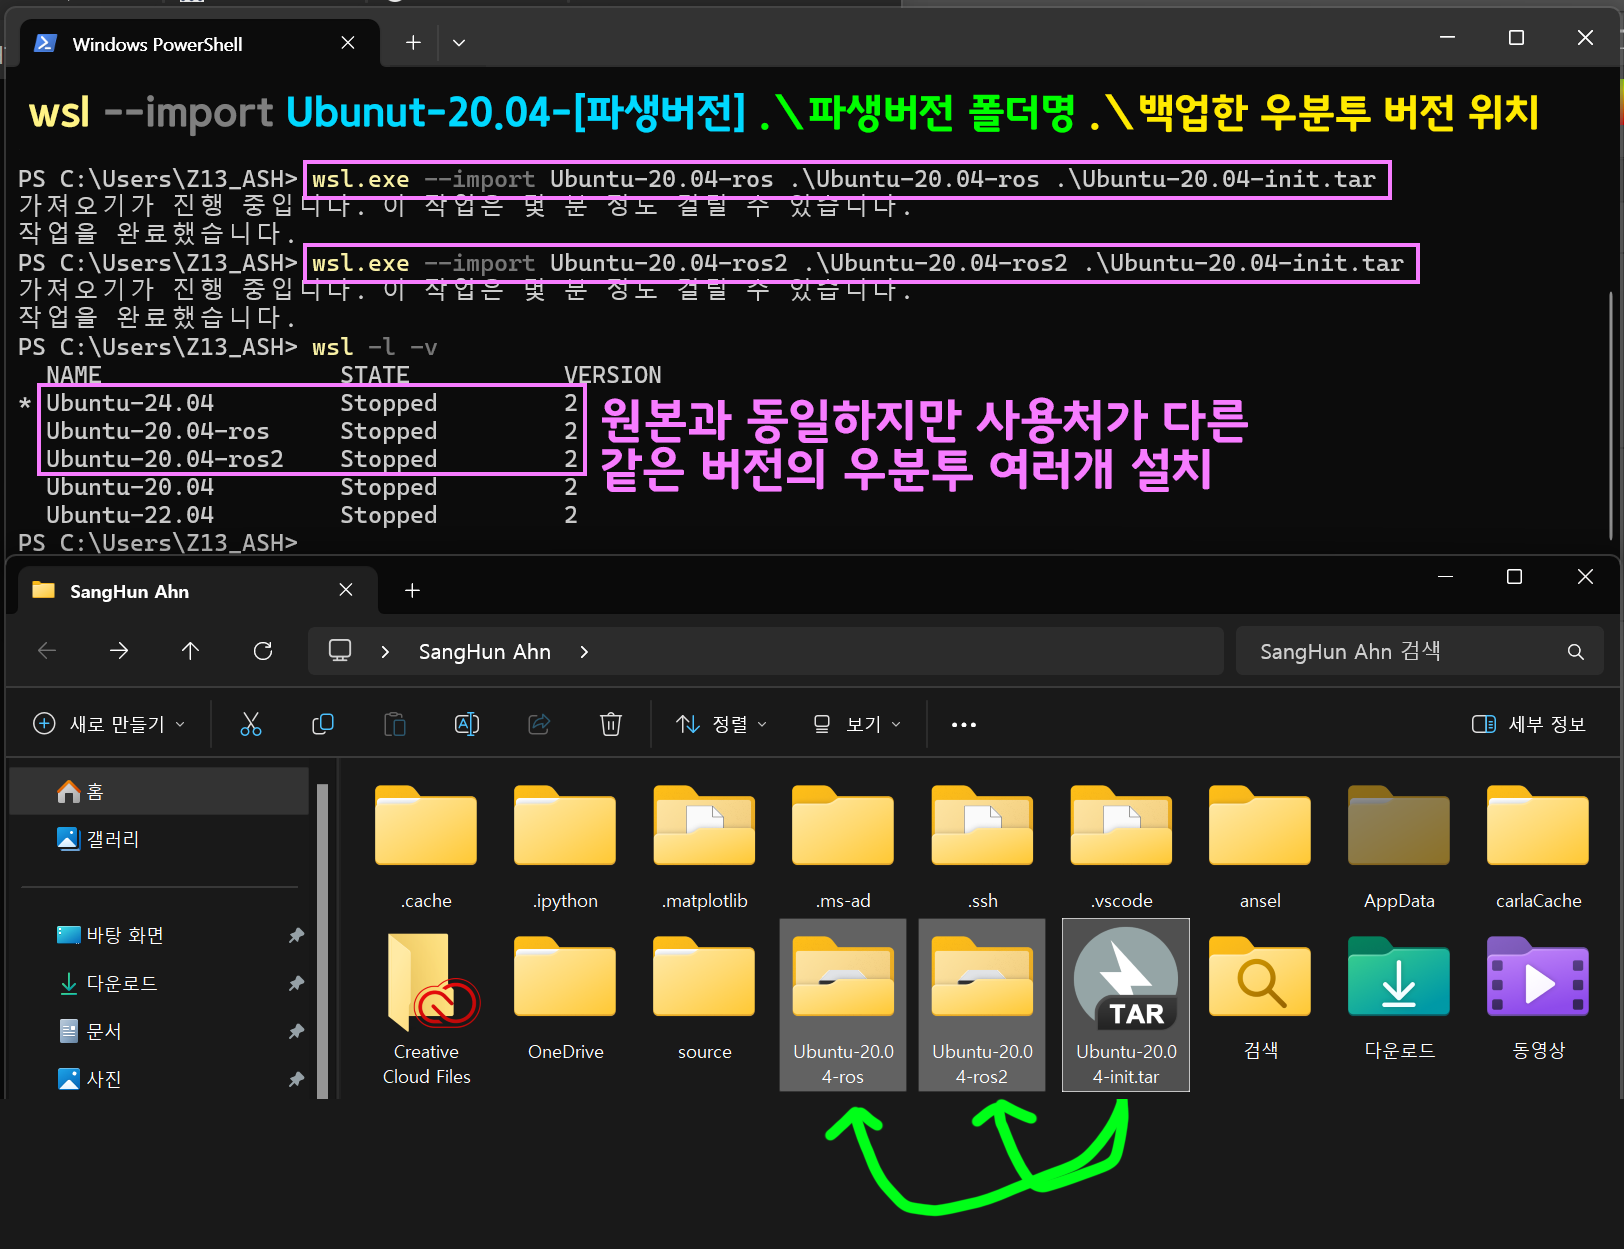Select the Ubuntu-20.04-ros2 folder
The height and width of the screenshot is (1249, 1624).
[982, 1005]
